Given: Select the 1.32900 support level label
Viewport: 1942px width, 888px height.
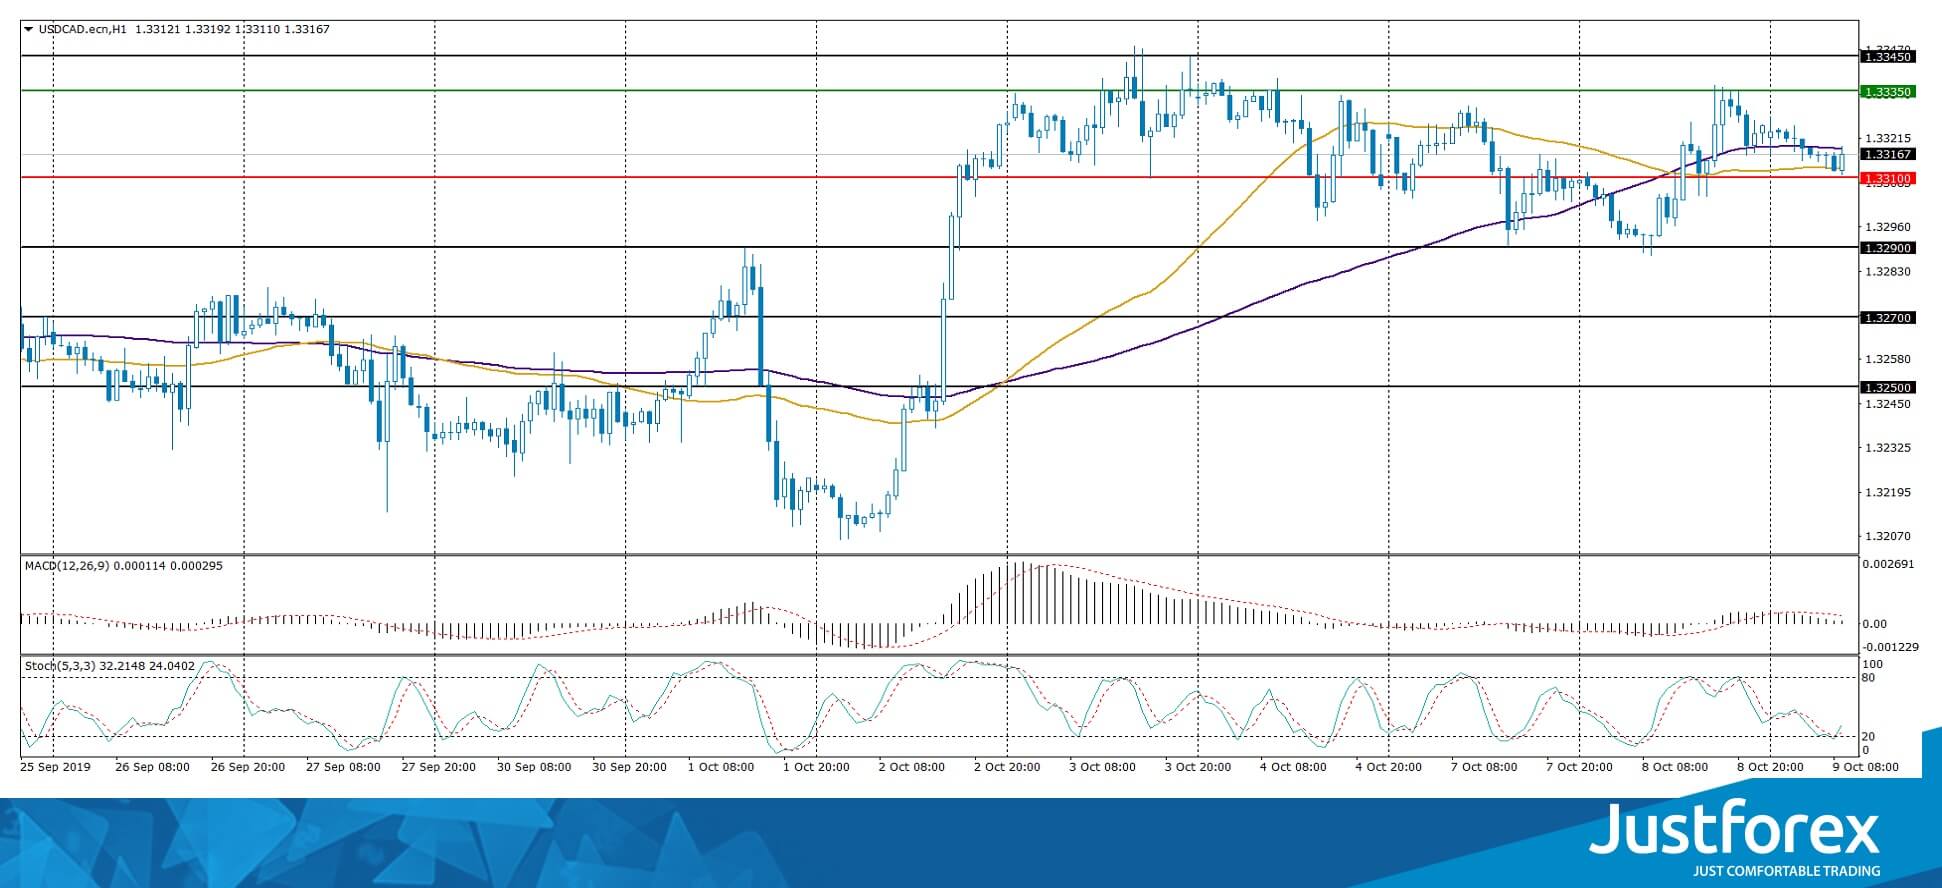Looking at the screenshot, I should point(1888,248).
